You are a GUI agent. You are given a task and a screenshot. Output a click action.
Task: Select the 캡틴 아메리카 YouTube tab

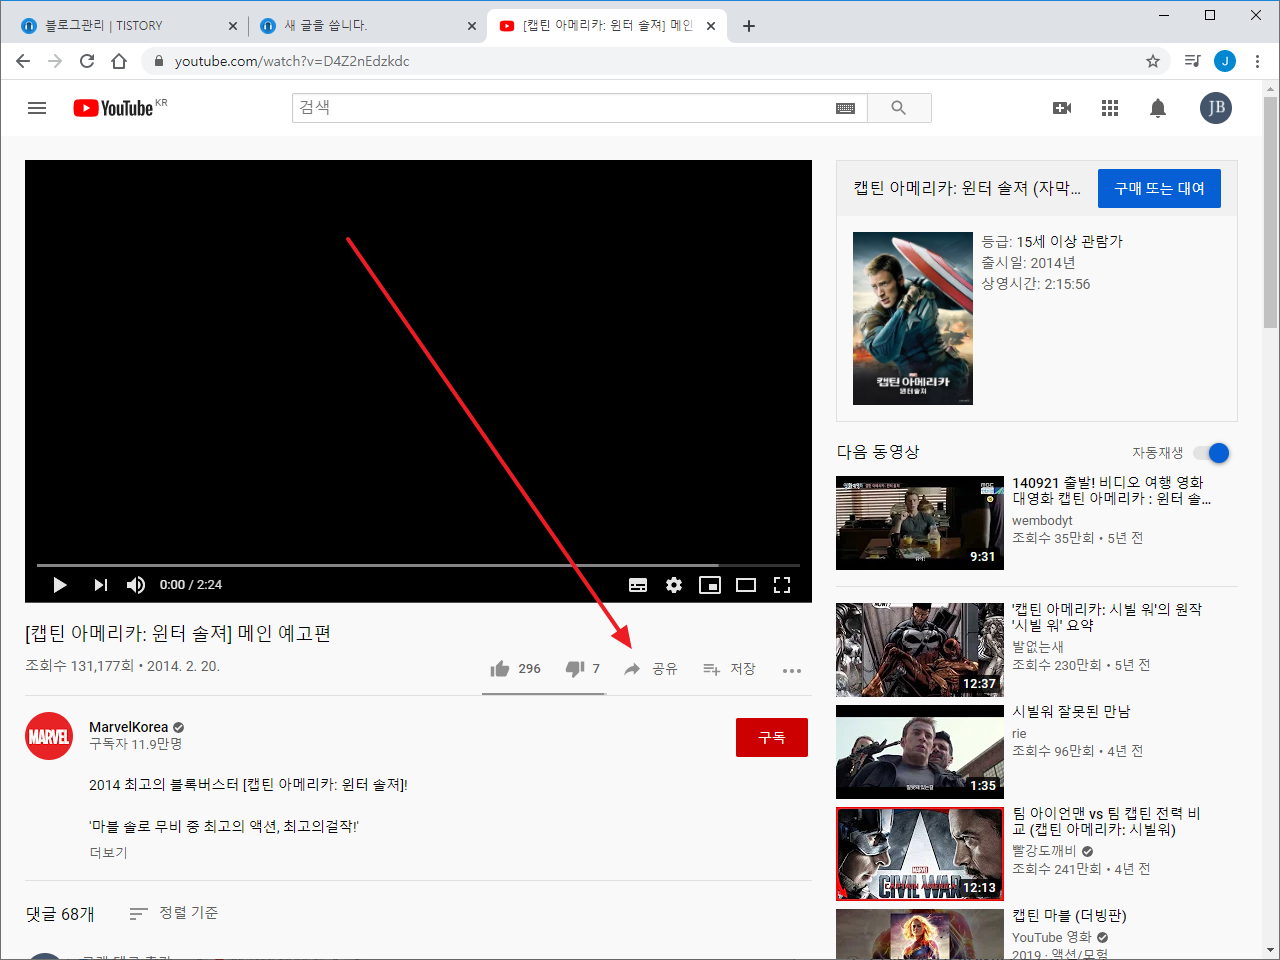[x=607, y=26]
